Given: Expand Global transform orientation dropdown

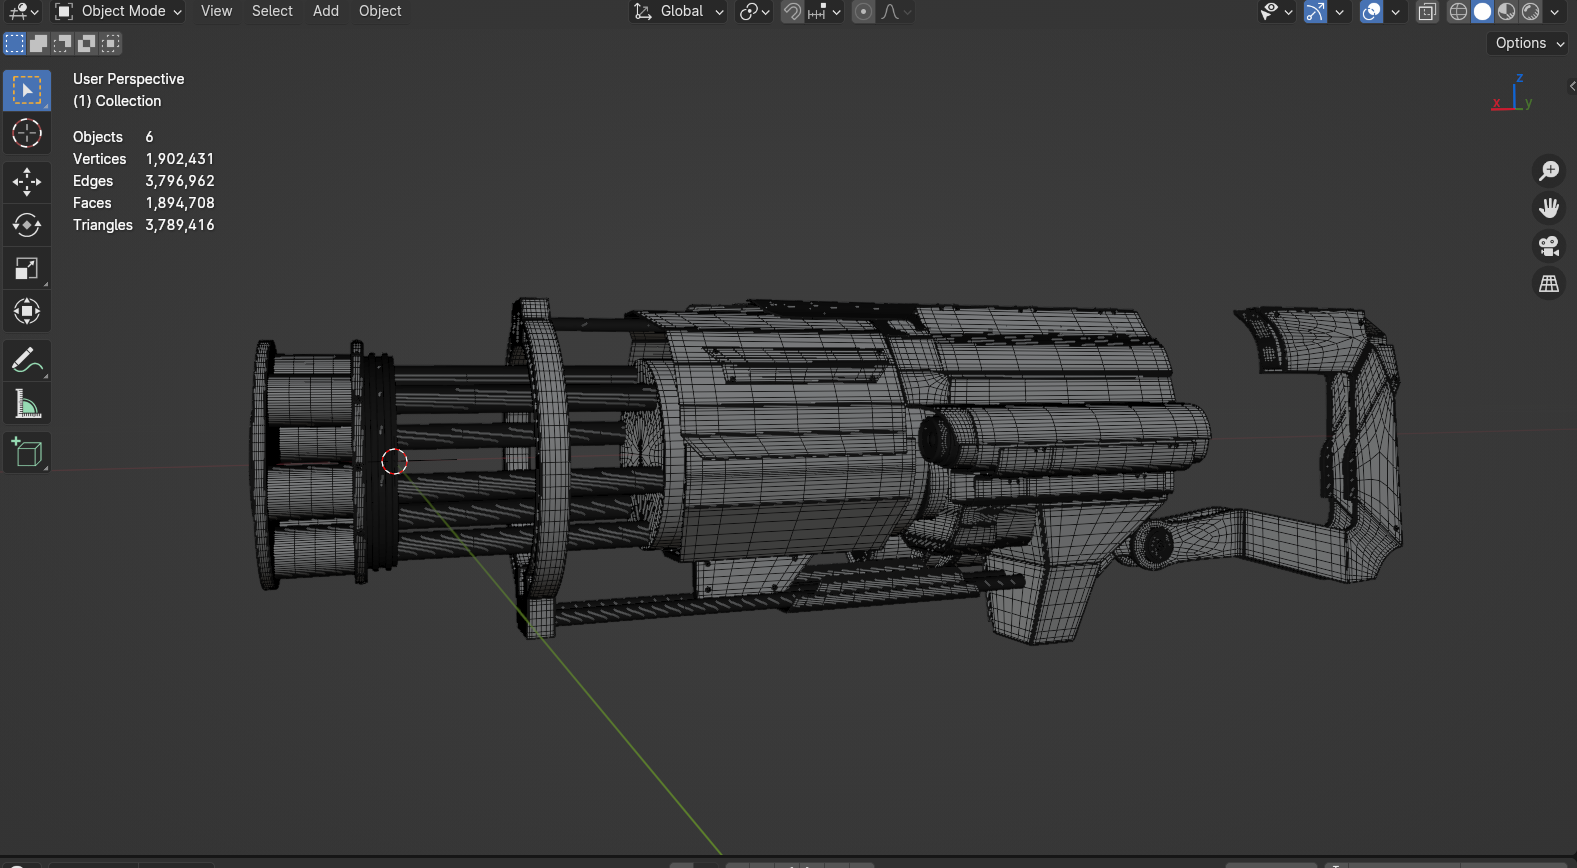Looking at the screenshot, I should [x=680, y=12].
